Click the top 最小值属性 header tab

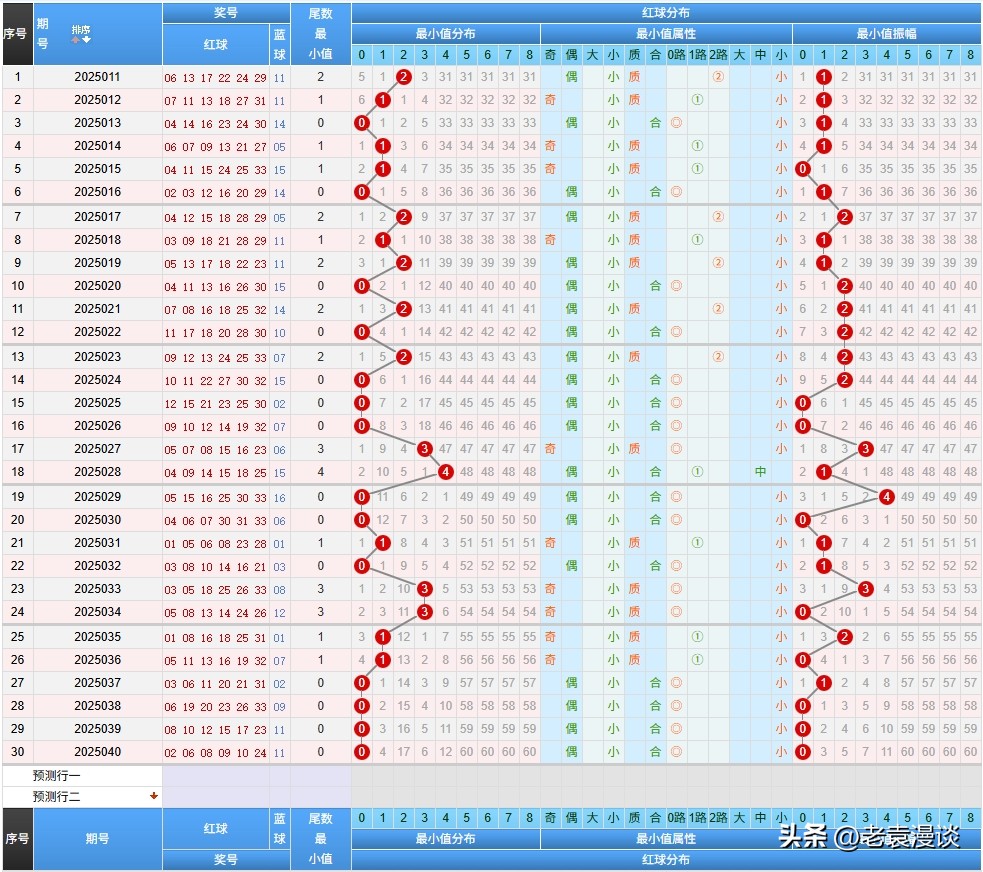tap(665, 33)
